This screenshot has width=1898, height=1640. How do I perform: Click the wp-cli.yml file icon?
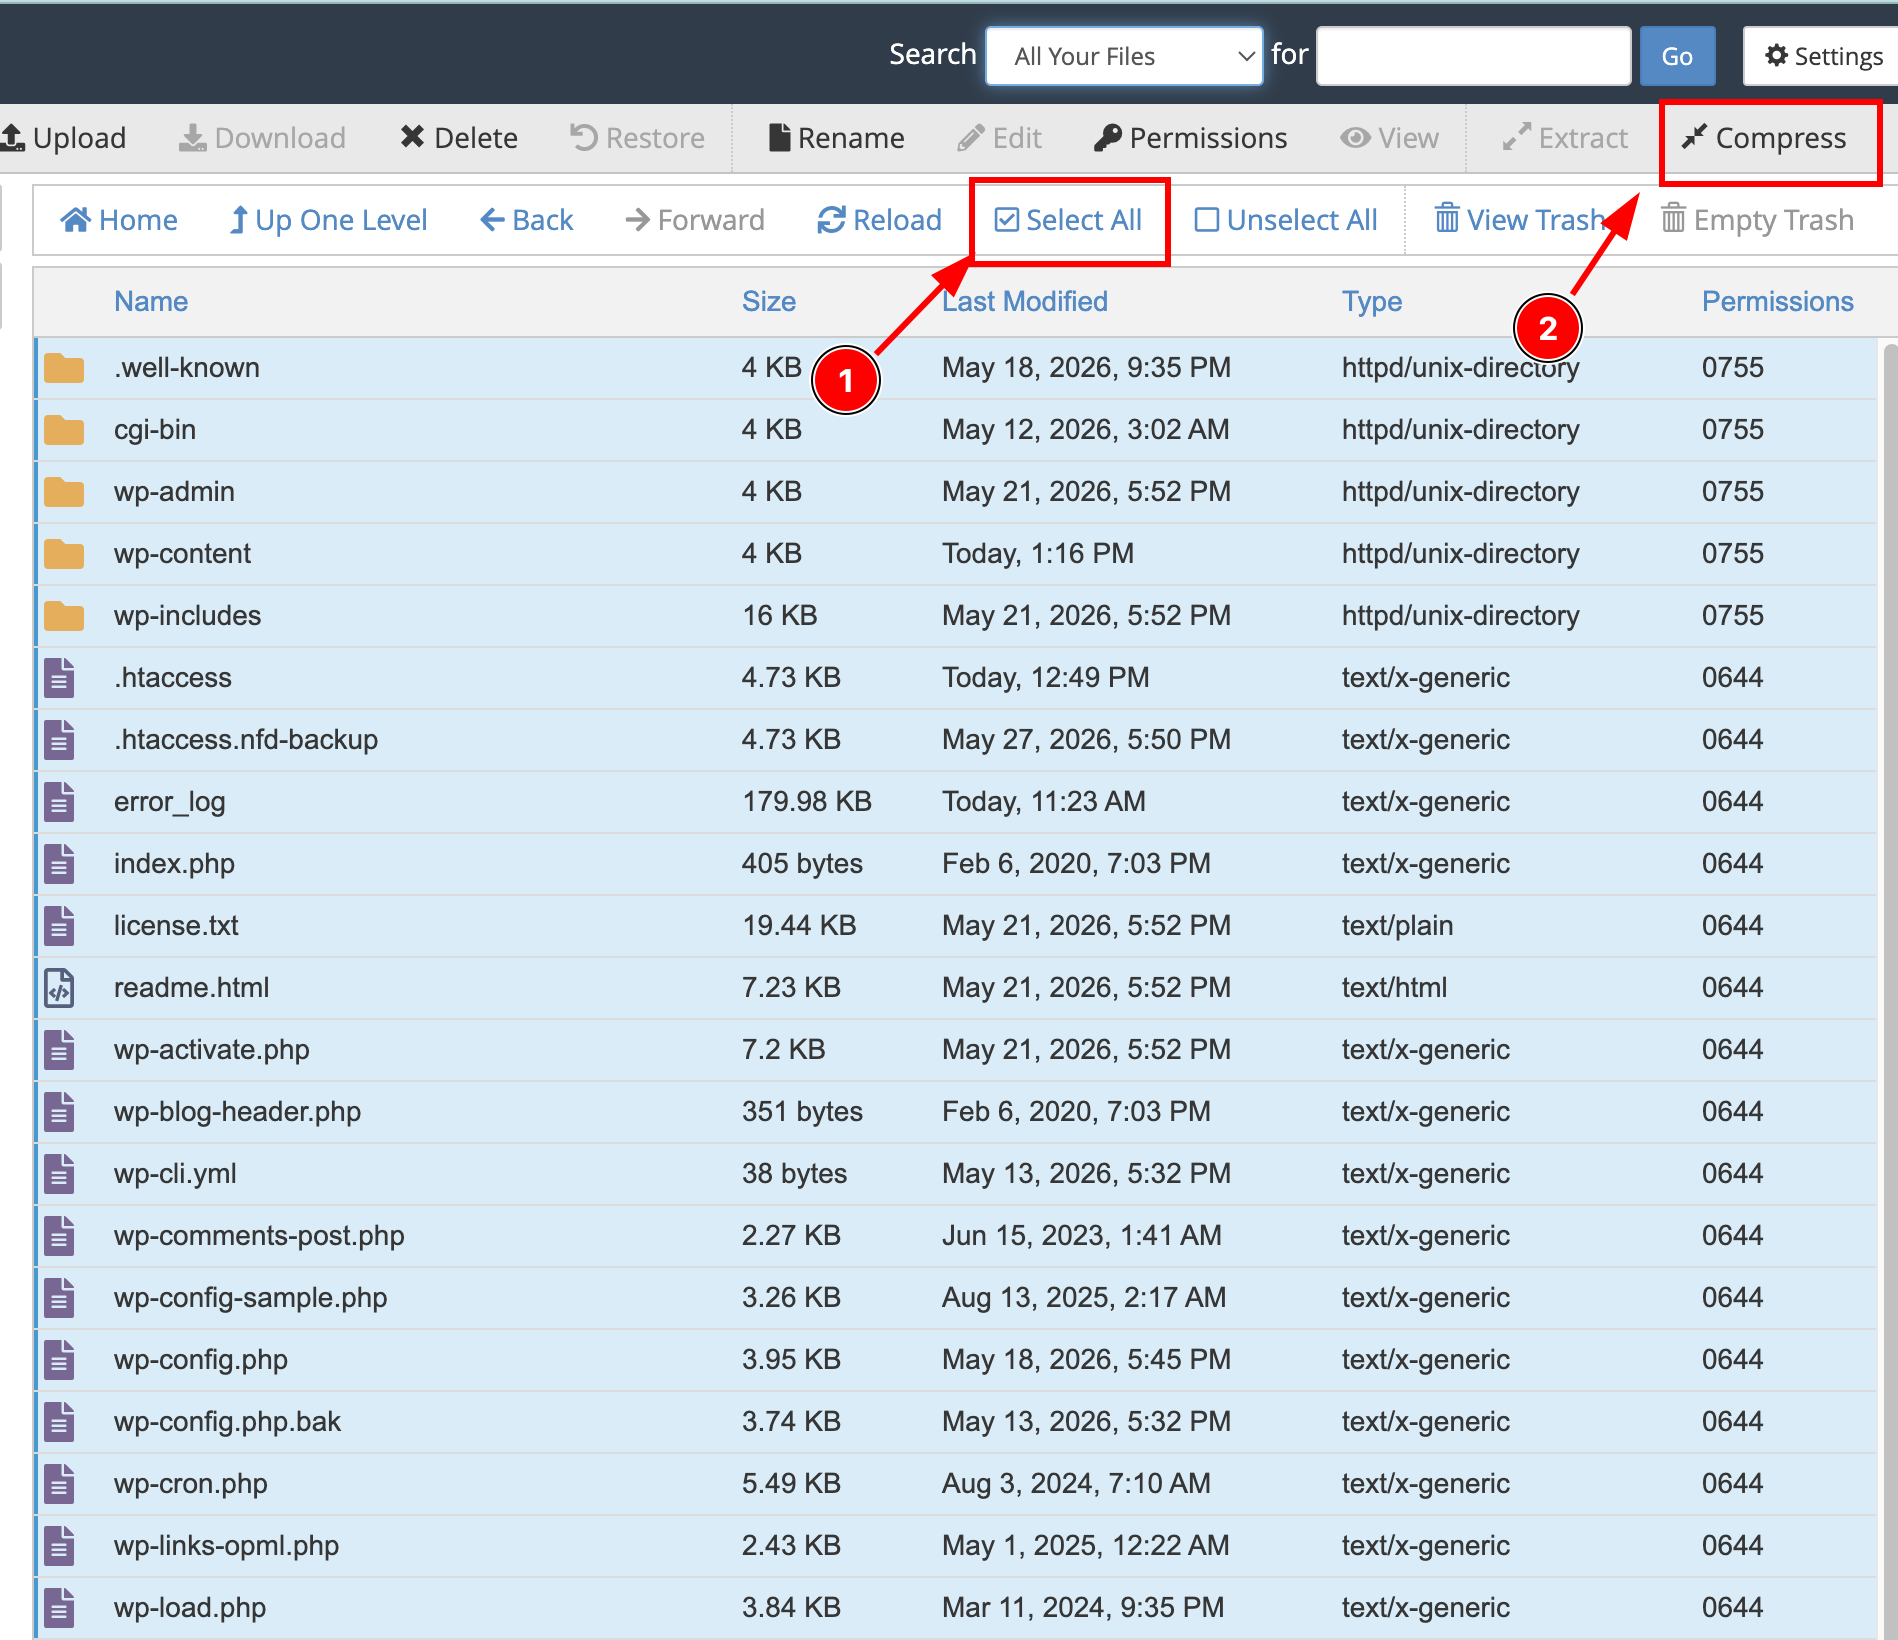click(59, 1174)
